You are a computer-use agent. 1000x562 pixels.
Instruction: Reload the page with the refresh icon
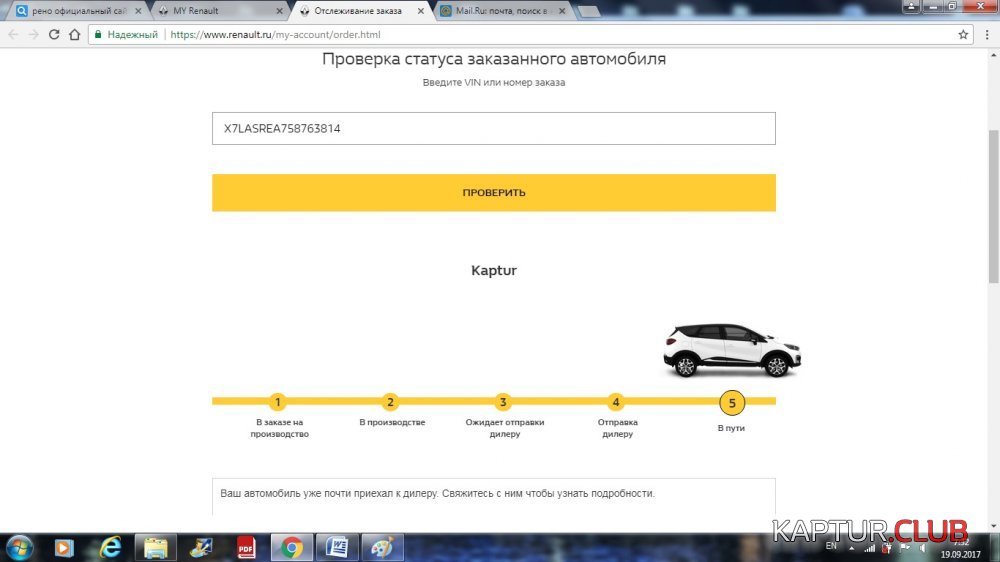click(53, 34)
